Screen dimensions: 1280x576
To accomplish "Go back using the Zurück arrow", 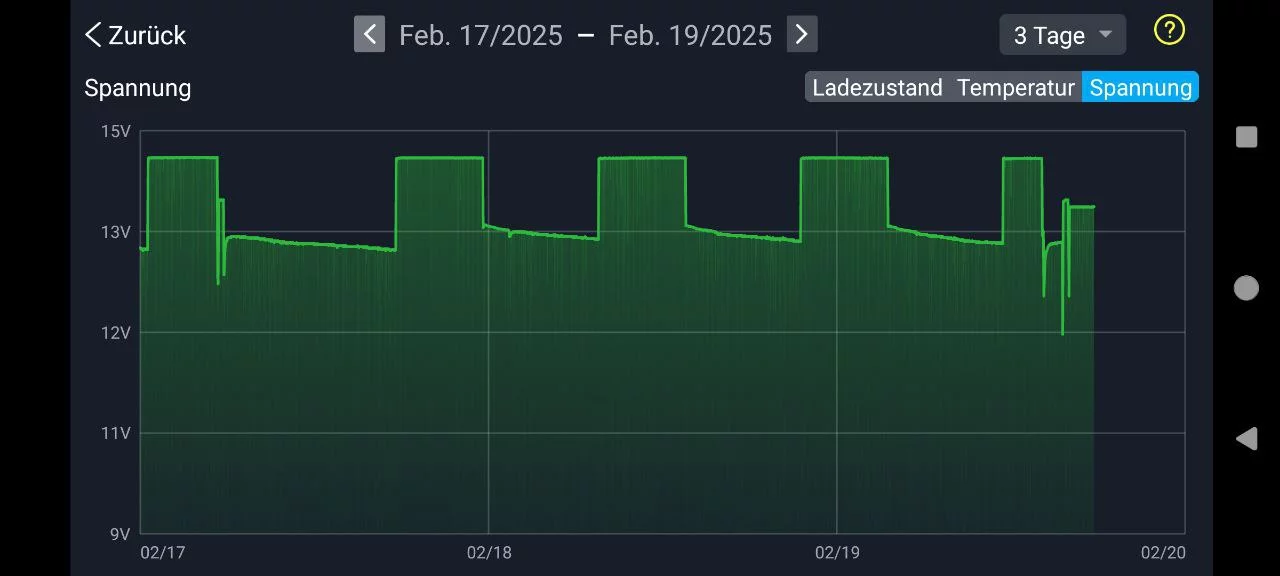I will pos(135,35).
